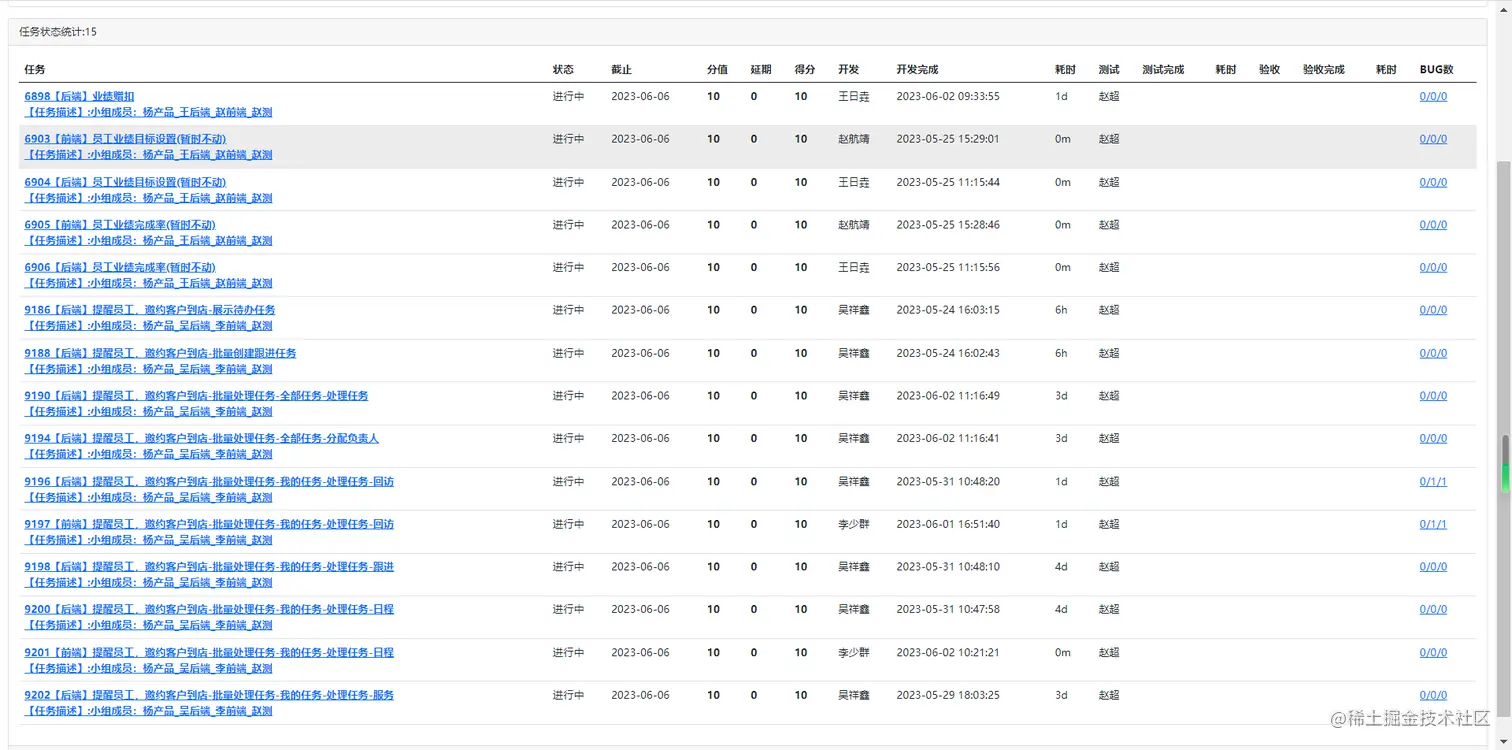Open task 9201【前端】处理任务-日程
The width and height of the screenshot is (1512, 750).
point(209,653)
